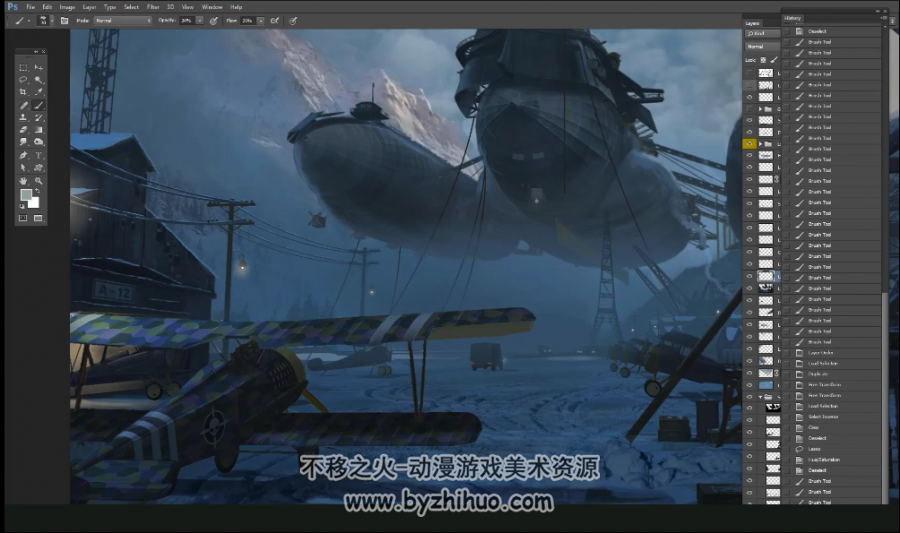Select the Pen tool
This screenshot has height=533, width=900.
click(x=23, y=155)
